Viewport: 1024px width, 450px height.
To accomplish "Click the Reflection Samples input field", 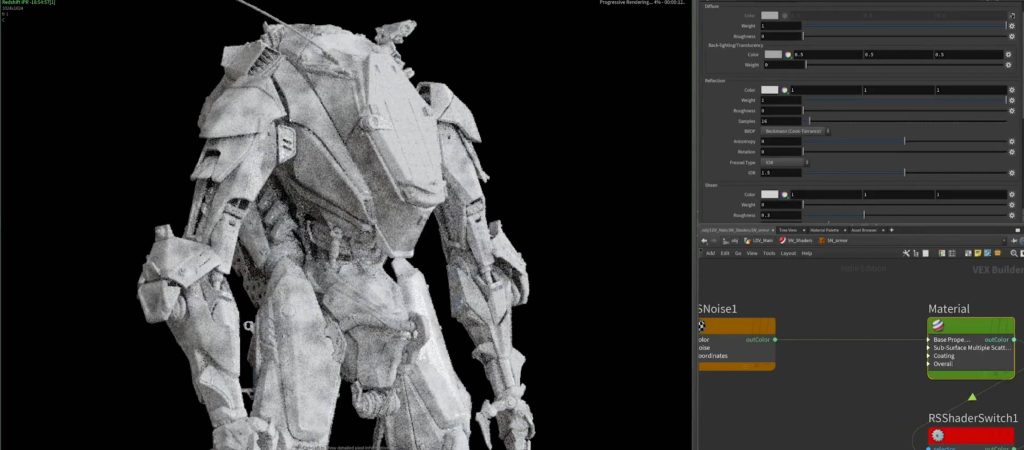I will [x=780, y=120].
